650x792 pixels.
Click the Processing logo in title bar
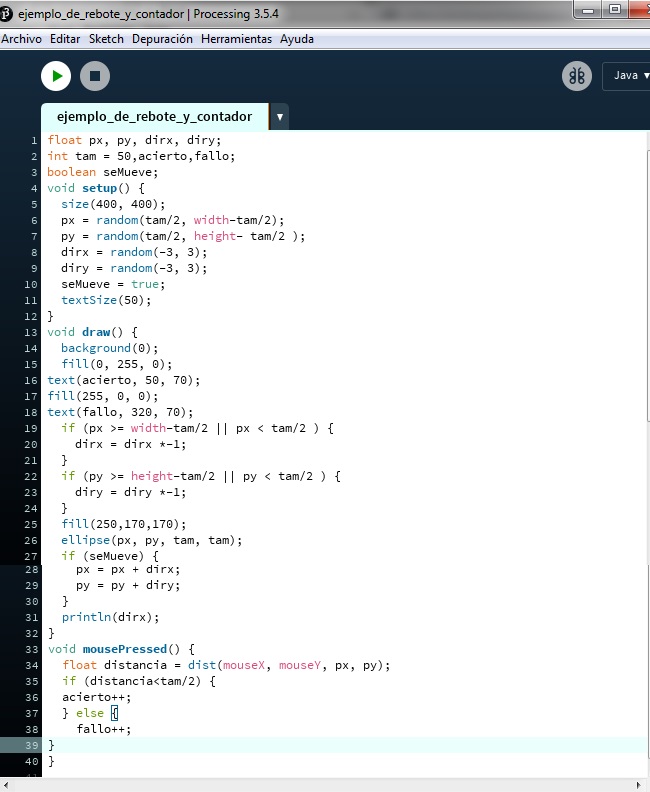8,11
